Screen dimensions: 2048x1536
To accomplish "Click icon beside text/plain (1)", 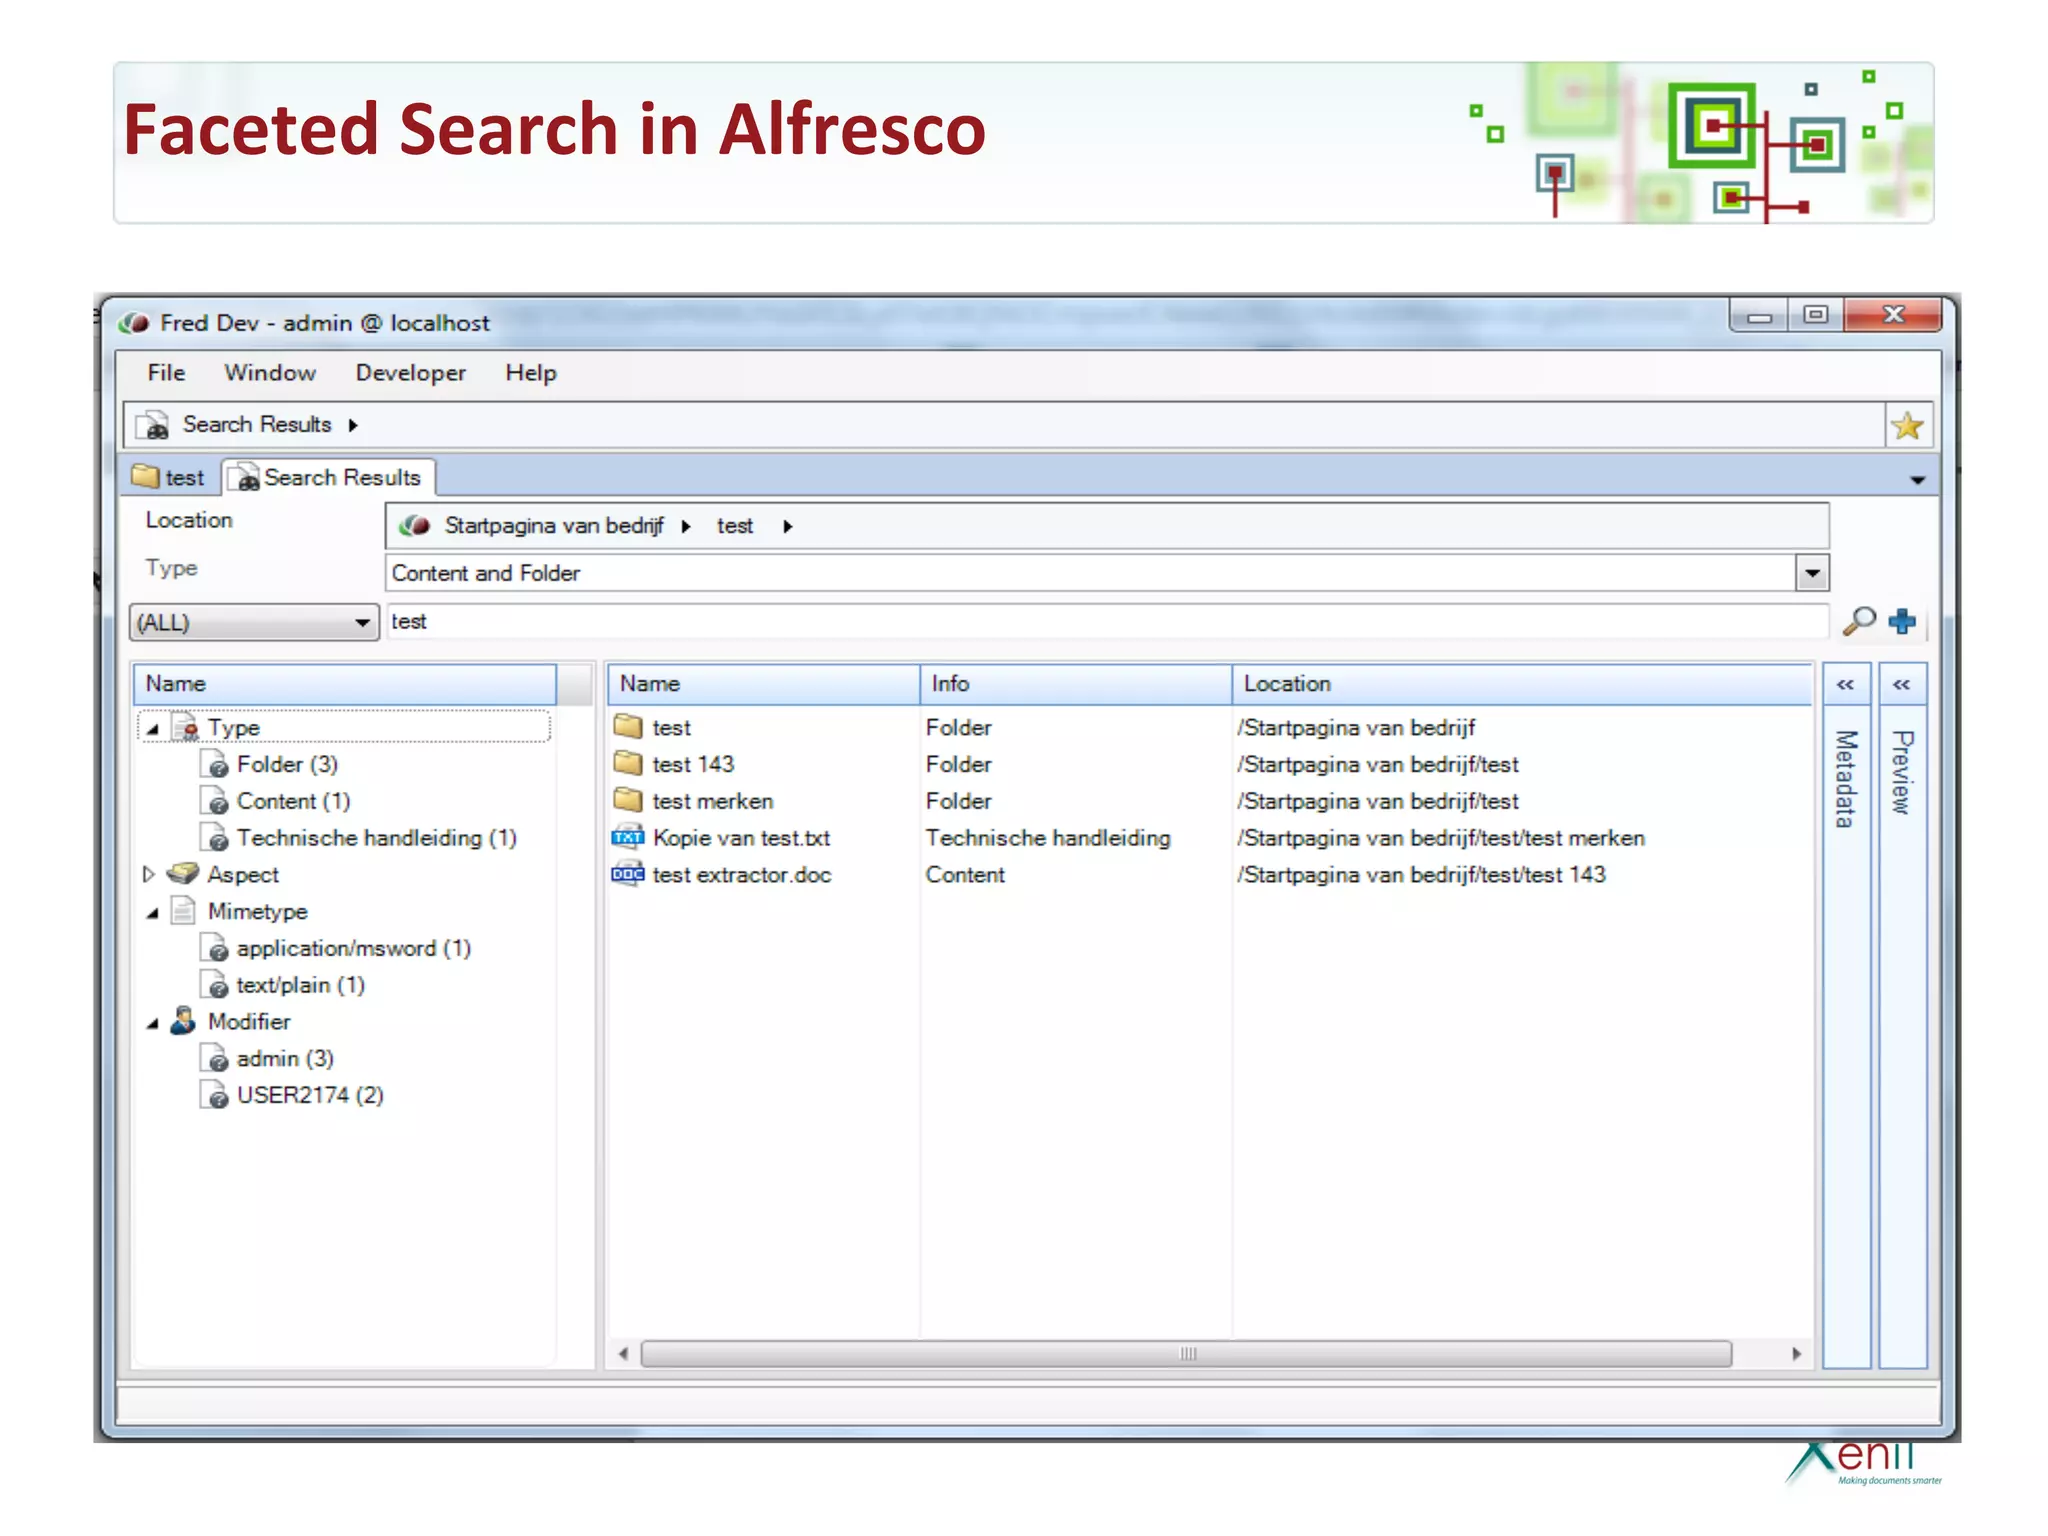I will coord(215,985).
